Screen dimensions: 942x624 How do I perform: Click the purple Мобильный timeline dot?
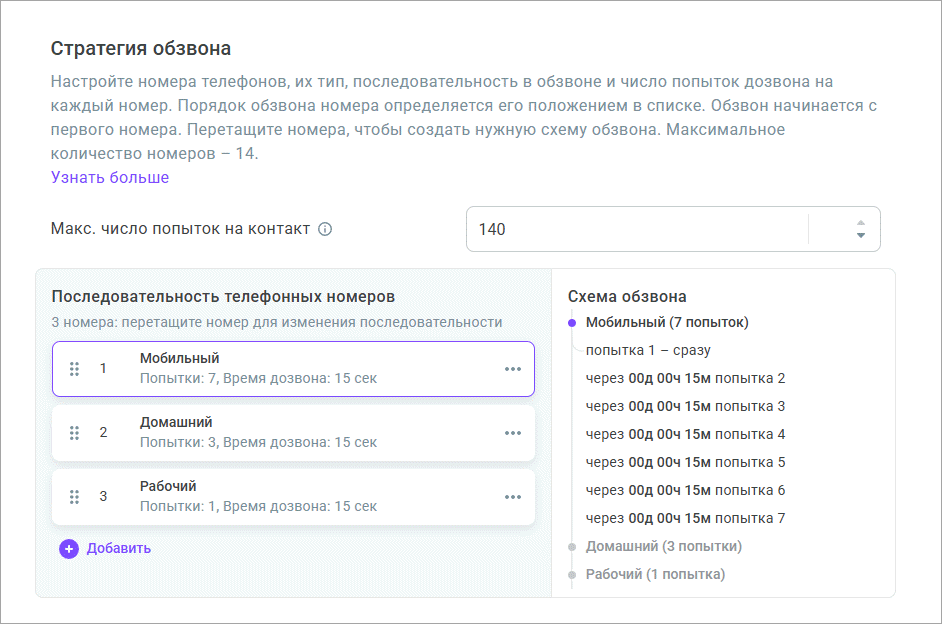click(x=572, y=323)
